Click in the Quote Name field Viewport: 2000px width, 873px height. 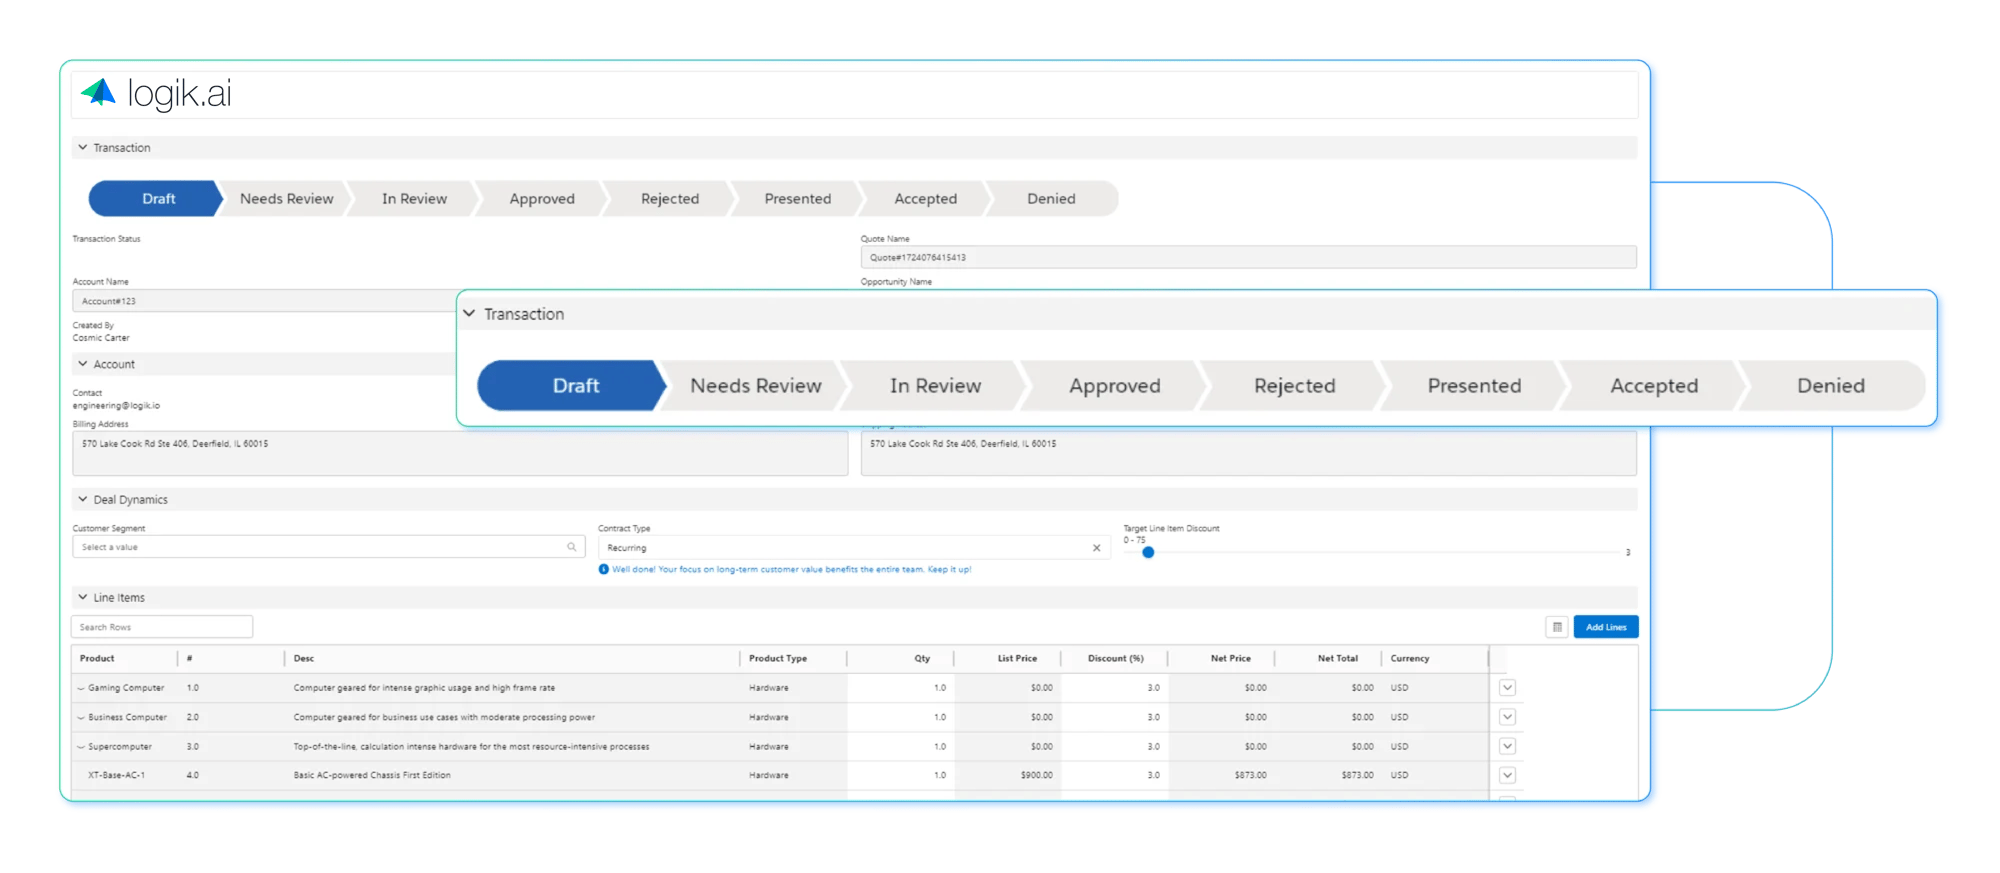(1248, 257)
